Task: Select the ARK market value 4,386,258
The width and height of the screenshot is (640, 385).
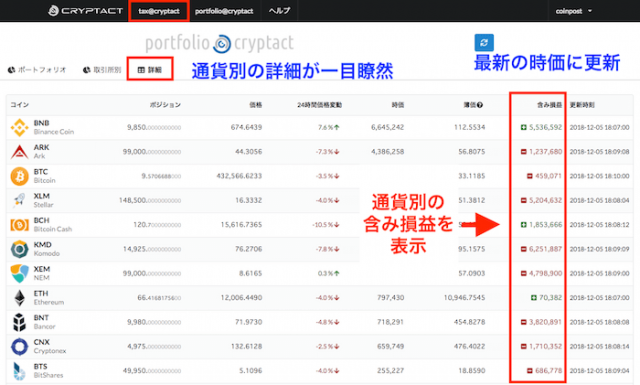Action: (x=387, y=151)
